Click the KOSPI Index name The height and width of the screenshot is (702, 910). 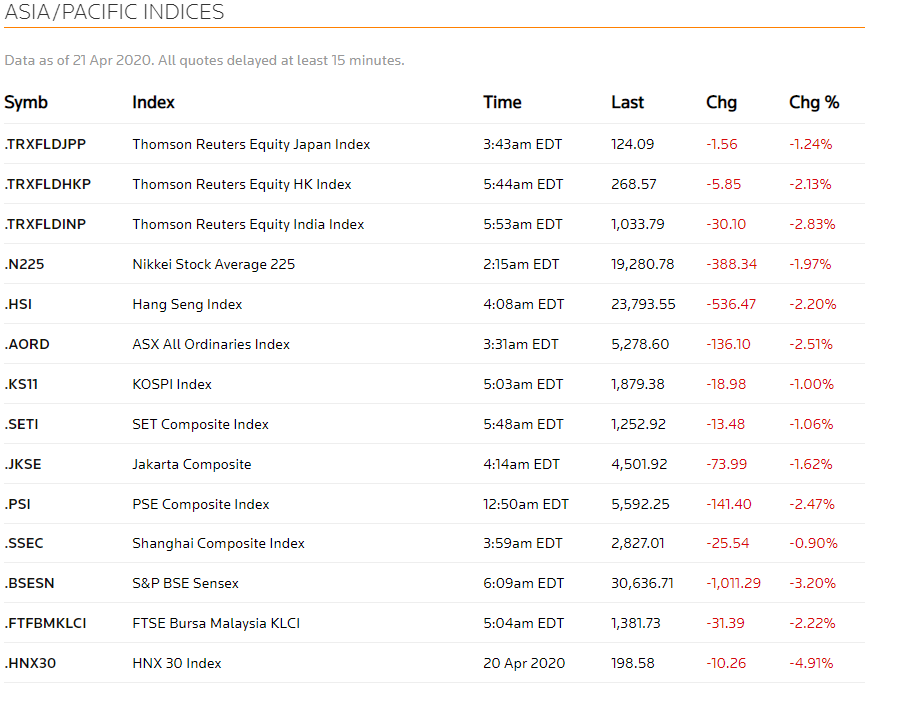[x=172, y=384]
